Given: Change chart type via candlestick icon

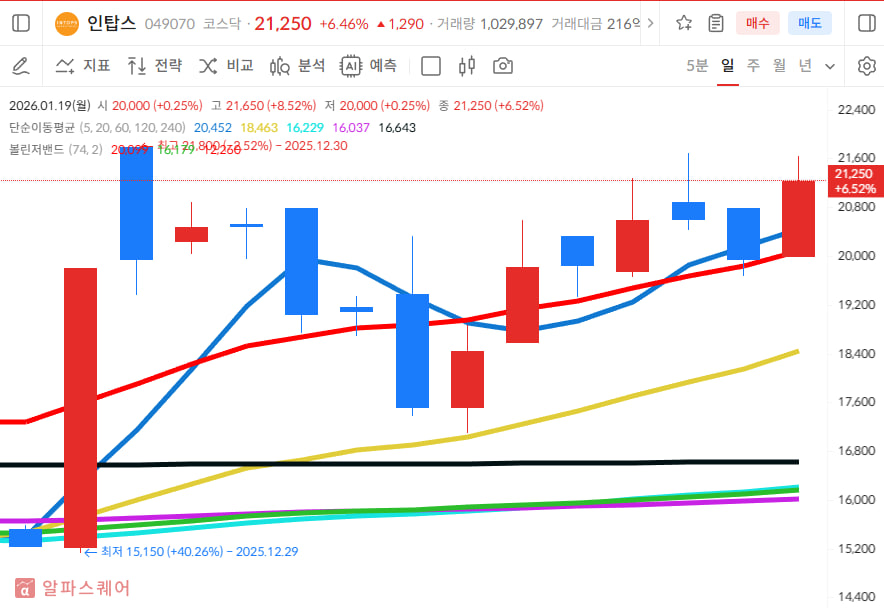Looking at the screenshot, I should coord(466,66).
